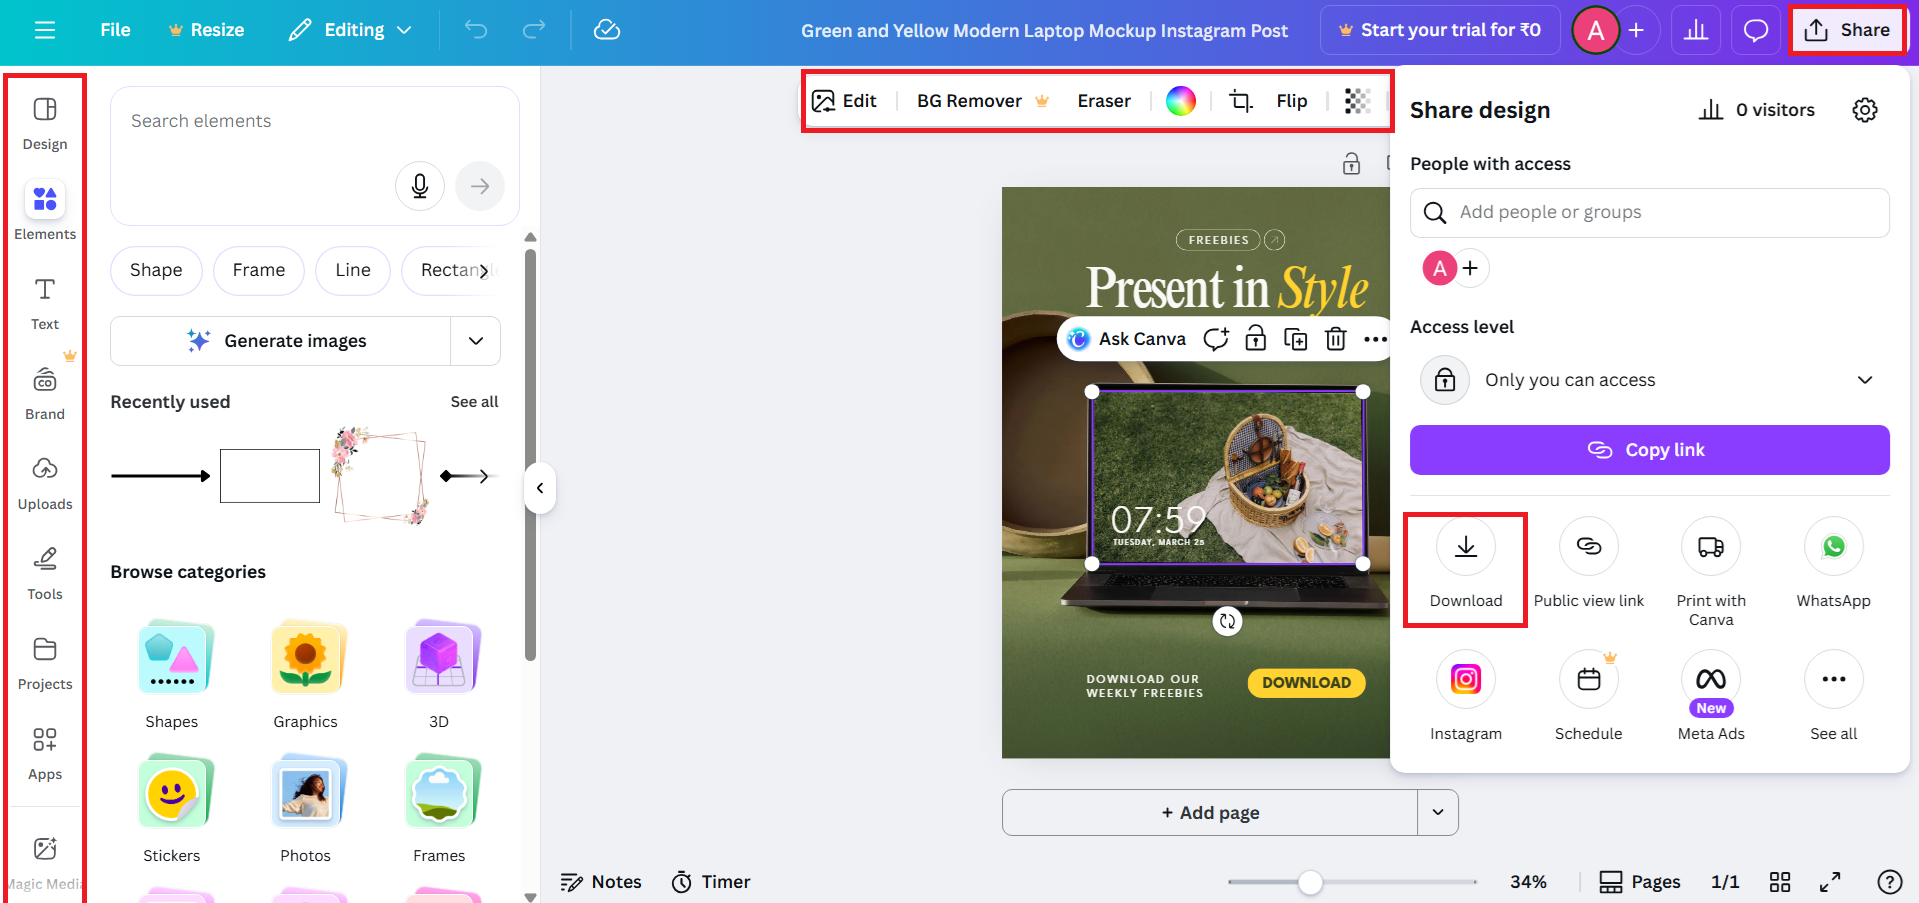
Task: Click the BG Remover tool
Action: click(x=969, y=100)
